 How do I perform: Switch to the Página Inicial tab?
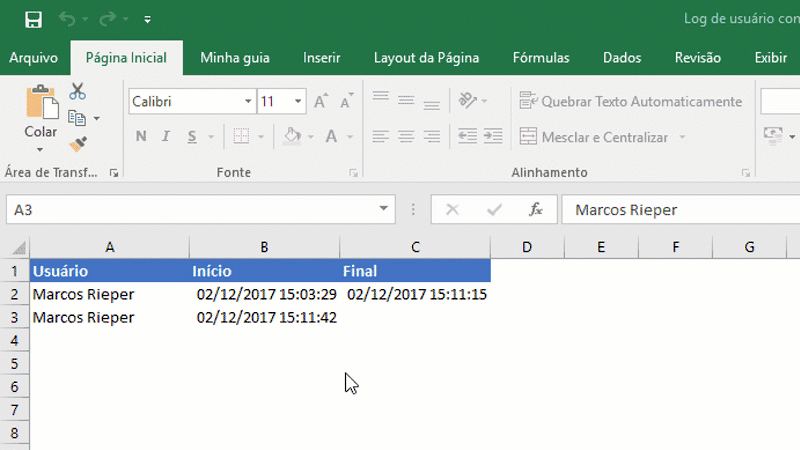126,58
